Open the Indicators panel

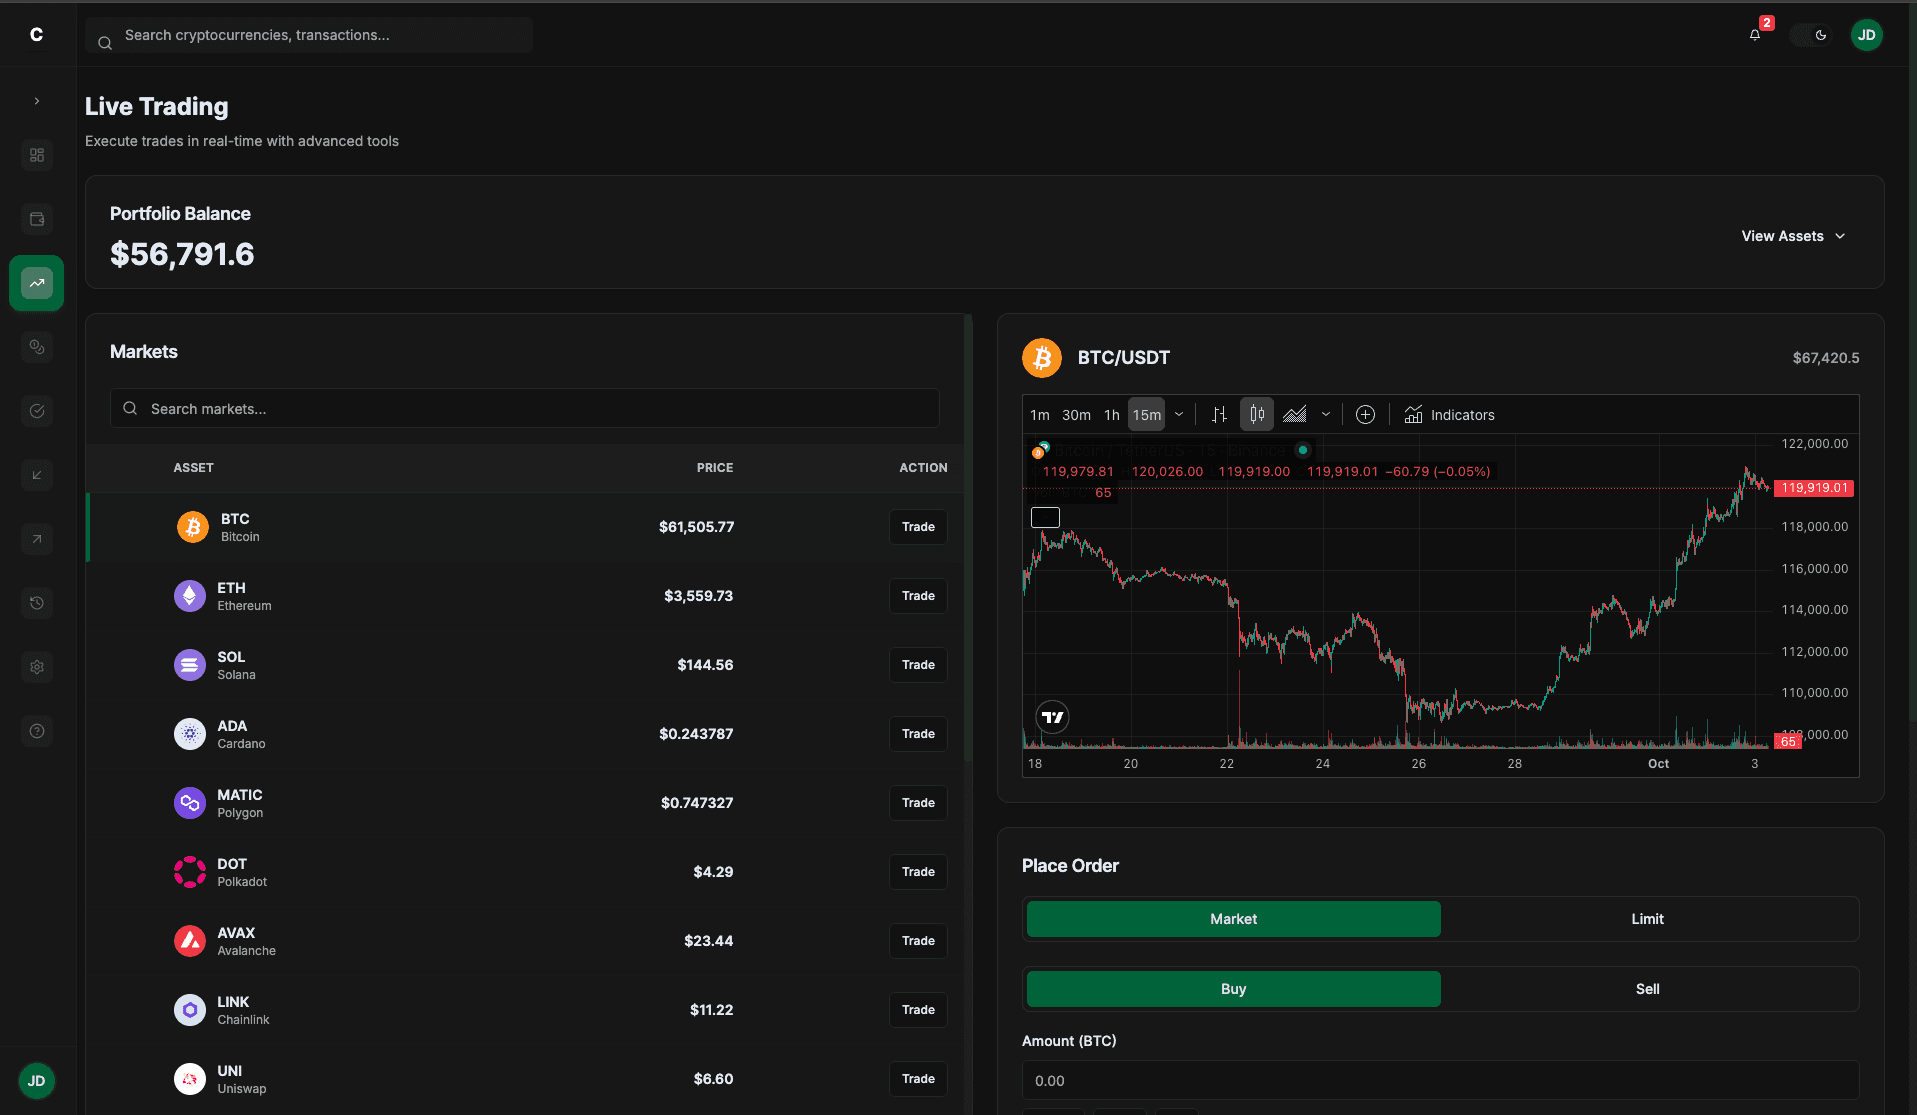click(x=1449, y=414)
